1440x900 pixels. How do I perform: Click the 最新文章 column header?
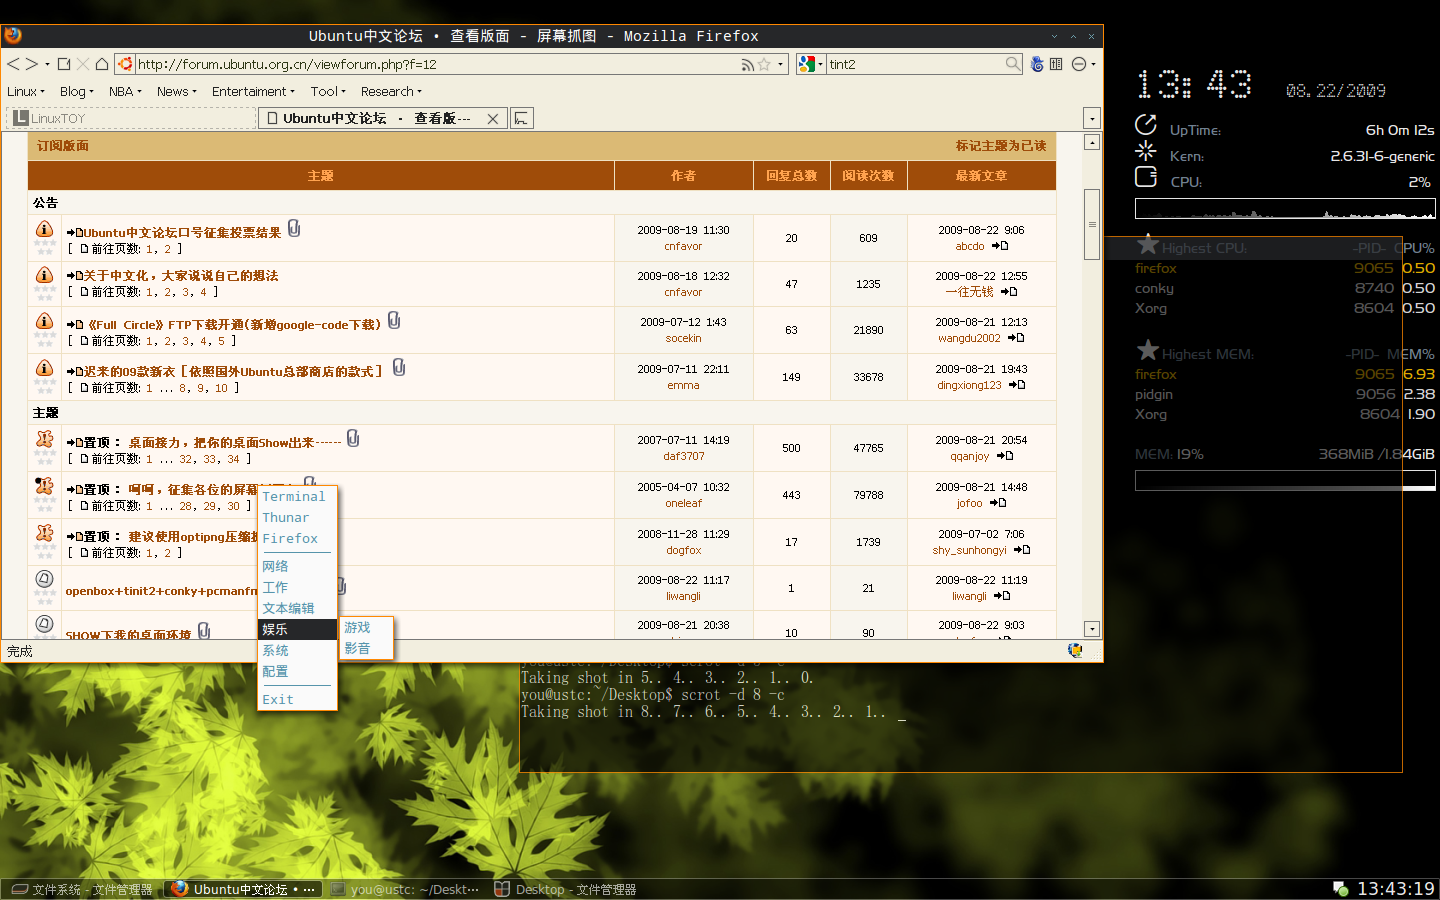981,176
